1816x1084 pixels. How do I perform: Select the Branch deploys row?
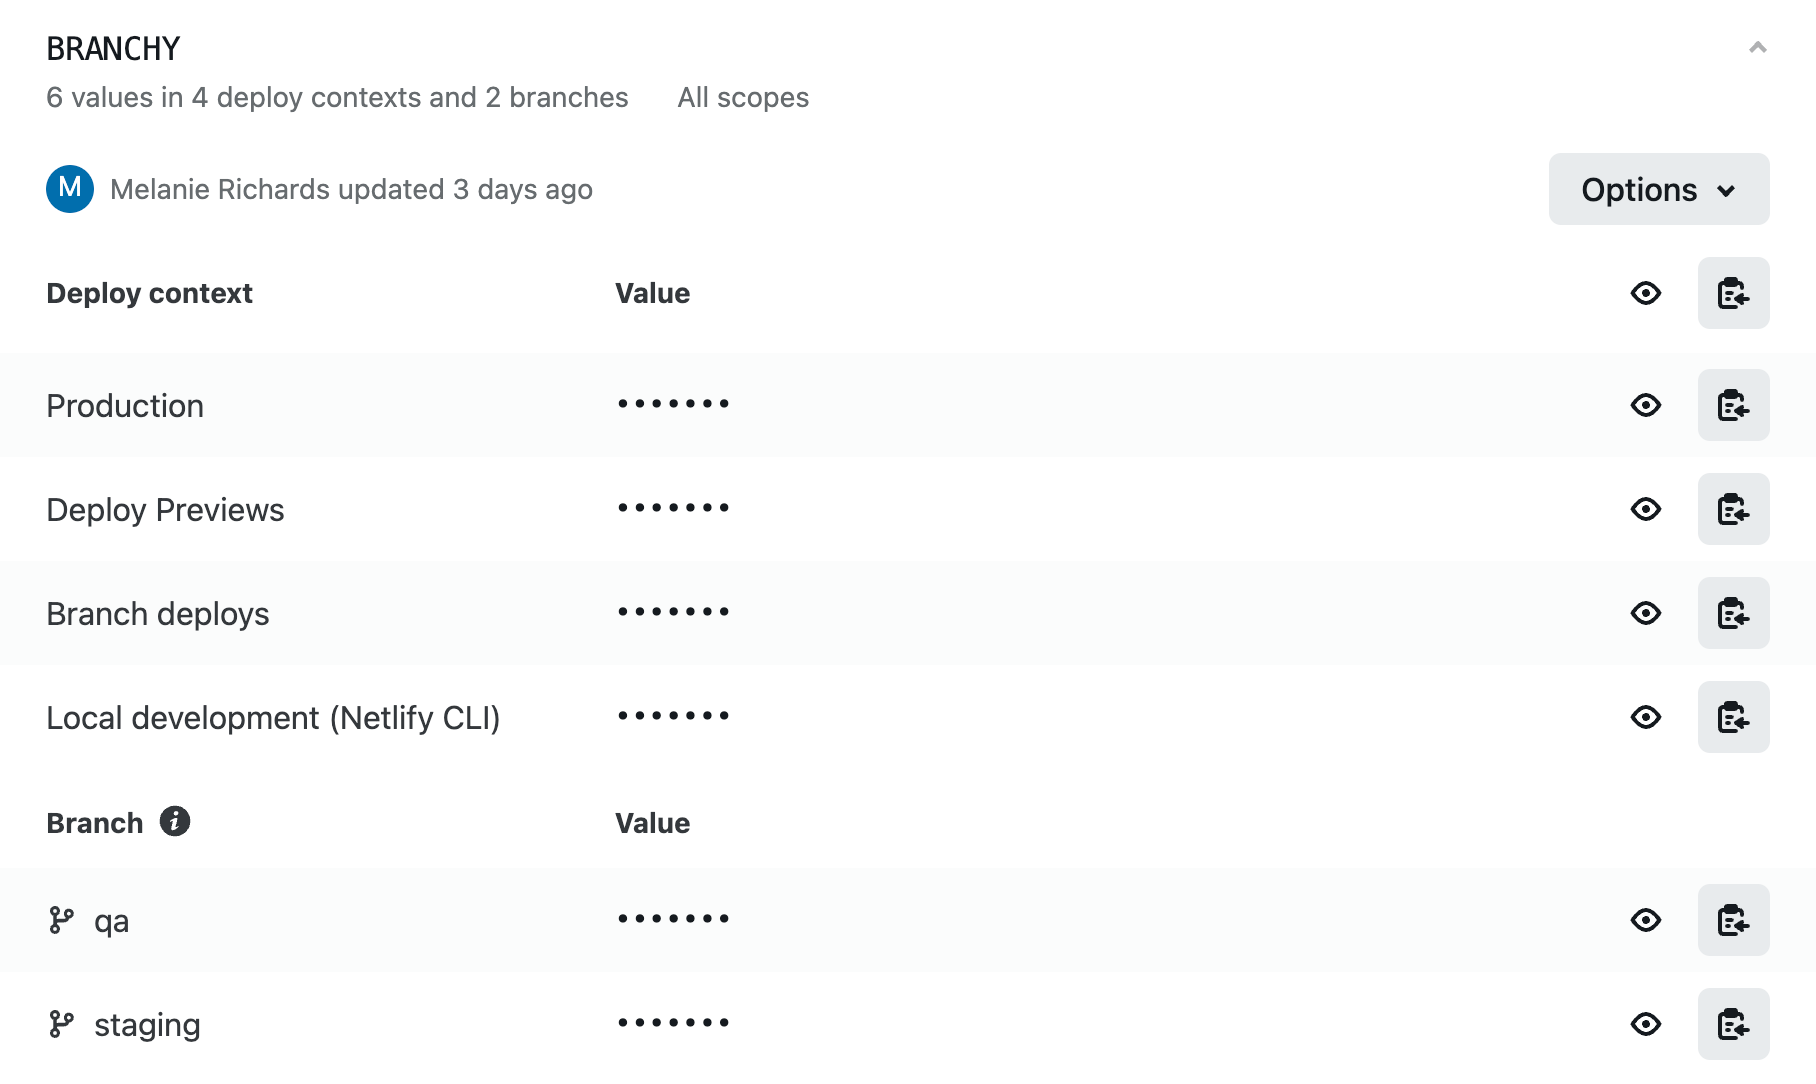[908, 613]
